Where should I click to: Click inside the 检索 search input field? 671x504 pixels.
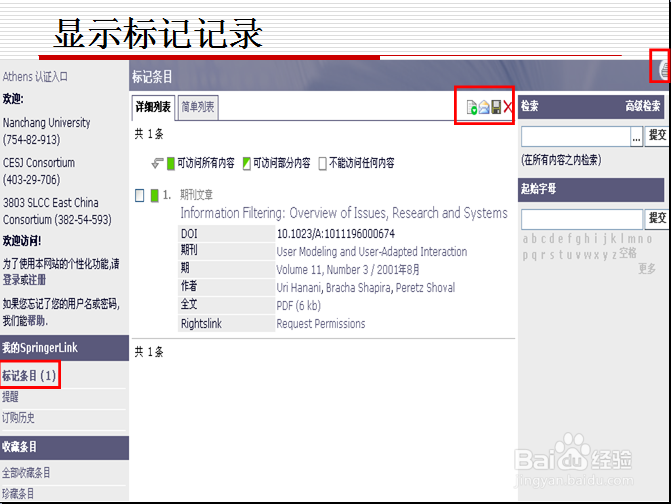[576, 137]
